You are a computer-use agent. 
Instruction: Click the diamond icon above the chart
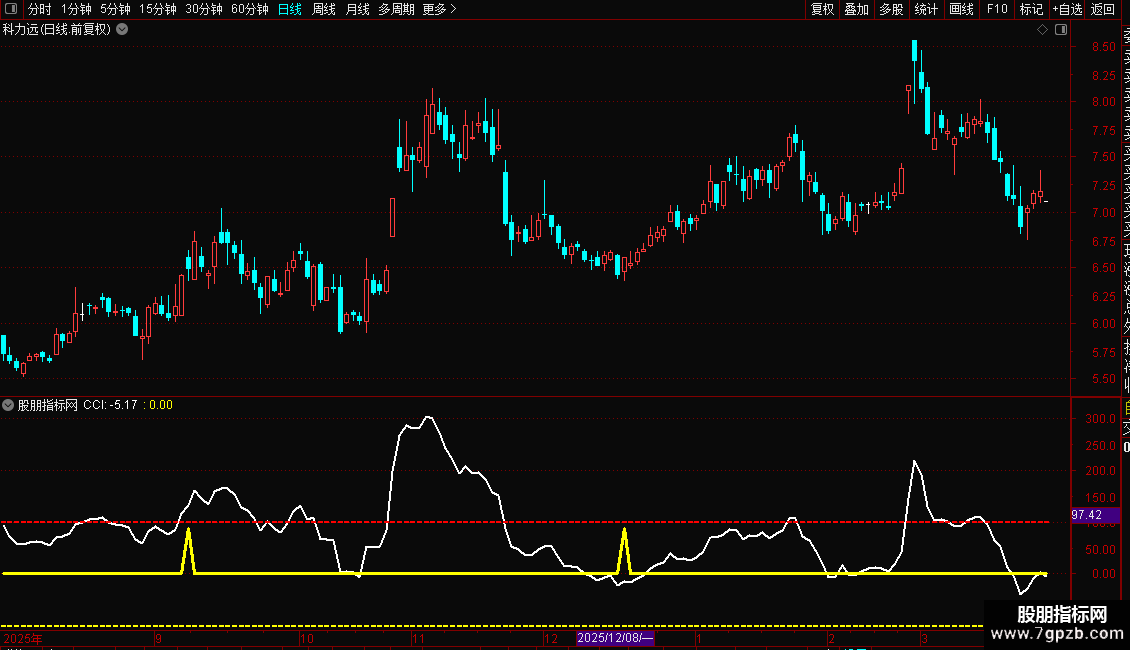[1042, 30]
